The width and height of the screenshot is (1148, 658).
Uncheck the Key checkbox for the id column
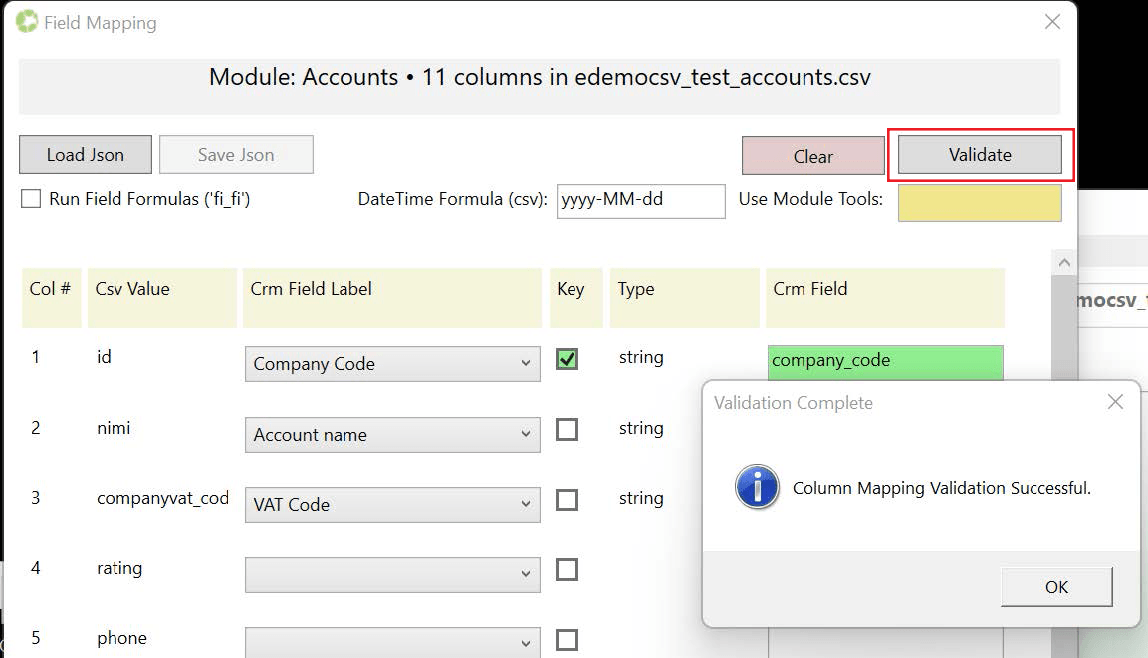(567, 358)
